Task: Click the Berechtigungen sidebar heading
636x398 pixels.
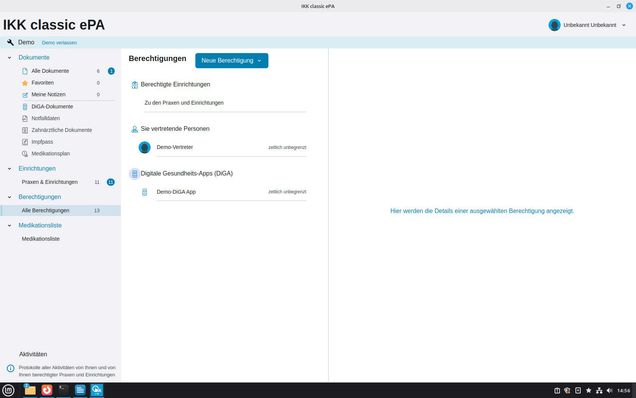Action: point(40,197)
